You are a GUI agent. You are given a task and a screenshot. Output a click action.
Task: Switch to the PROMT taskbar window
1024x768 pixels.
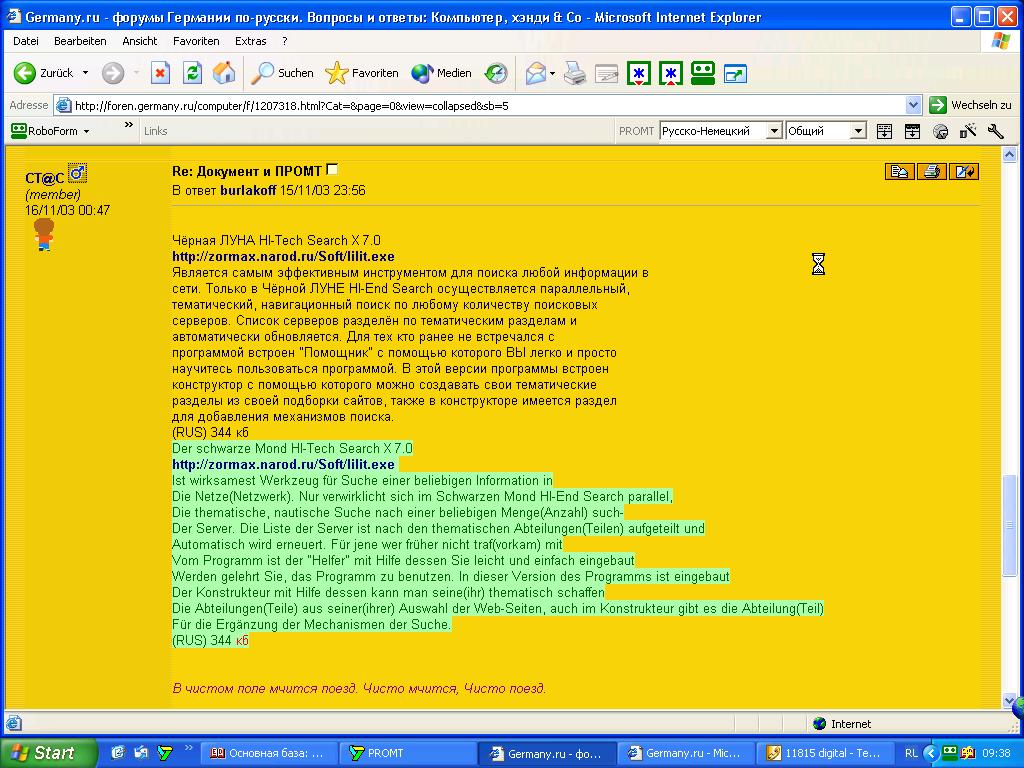point(408,753)
